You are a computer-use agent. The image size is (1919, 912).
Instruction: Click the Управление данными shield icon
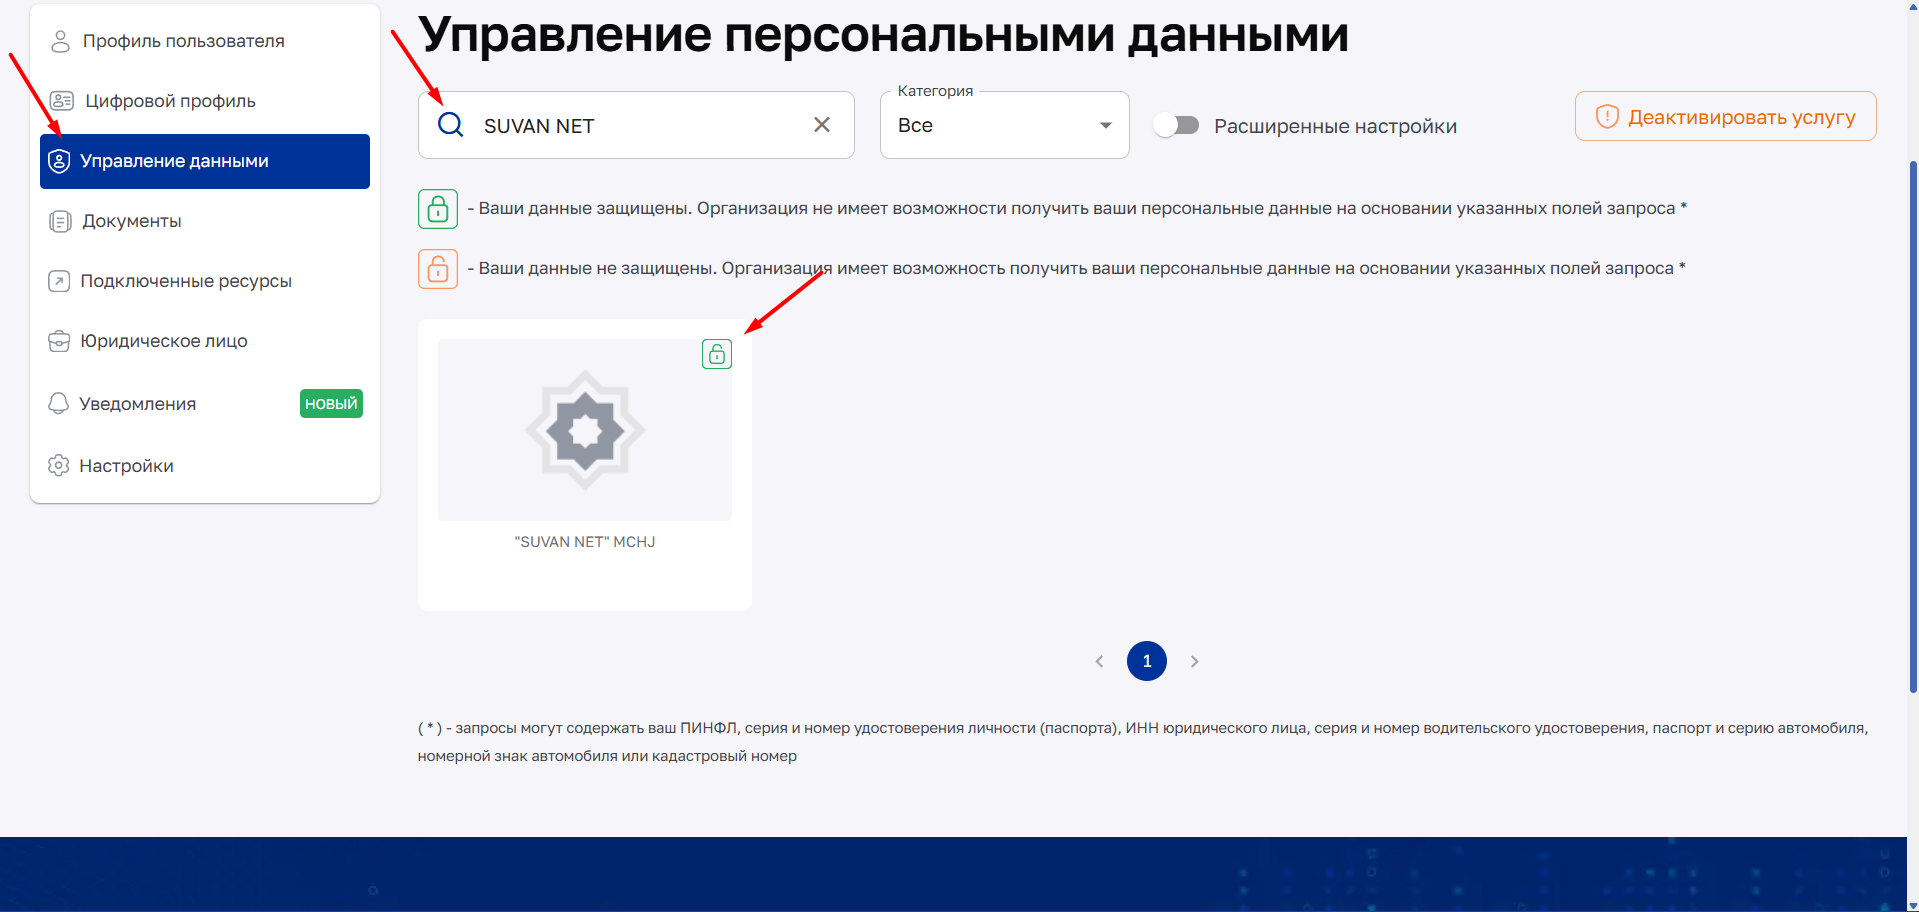click(59, 161)
